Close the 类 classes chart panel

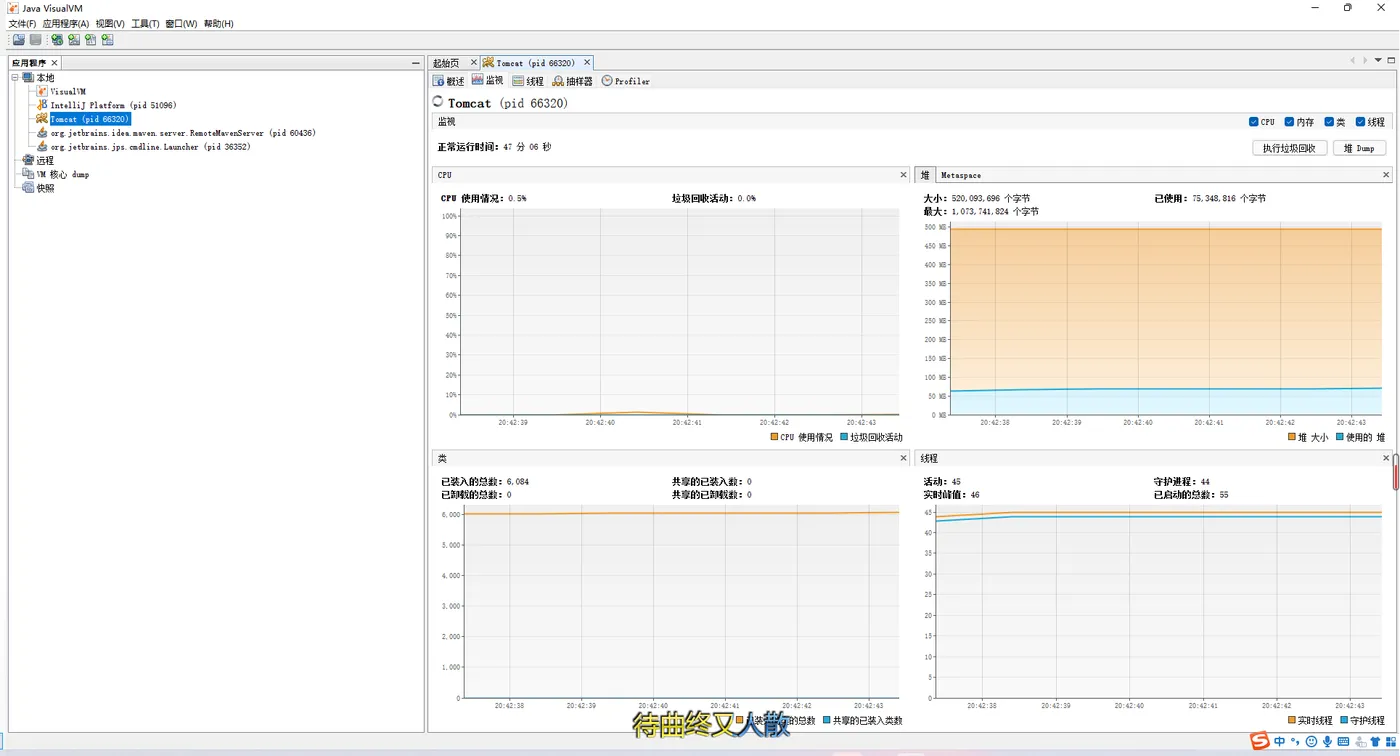(x=903, y=458)
